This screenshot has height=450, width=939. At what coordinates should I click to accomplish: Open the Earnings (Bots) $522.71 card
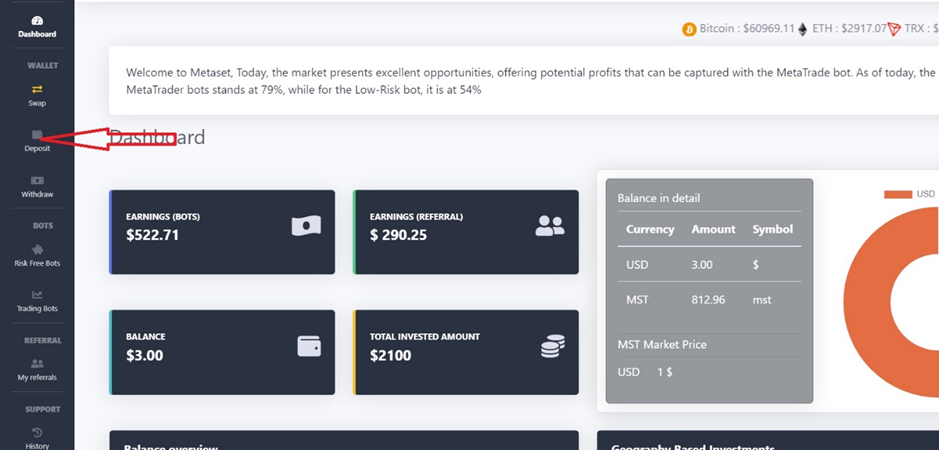pyautogui.click(x=222, y=232)
